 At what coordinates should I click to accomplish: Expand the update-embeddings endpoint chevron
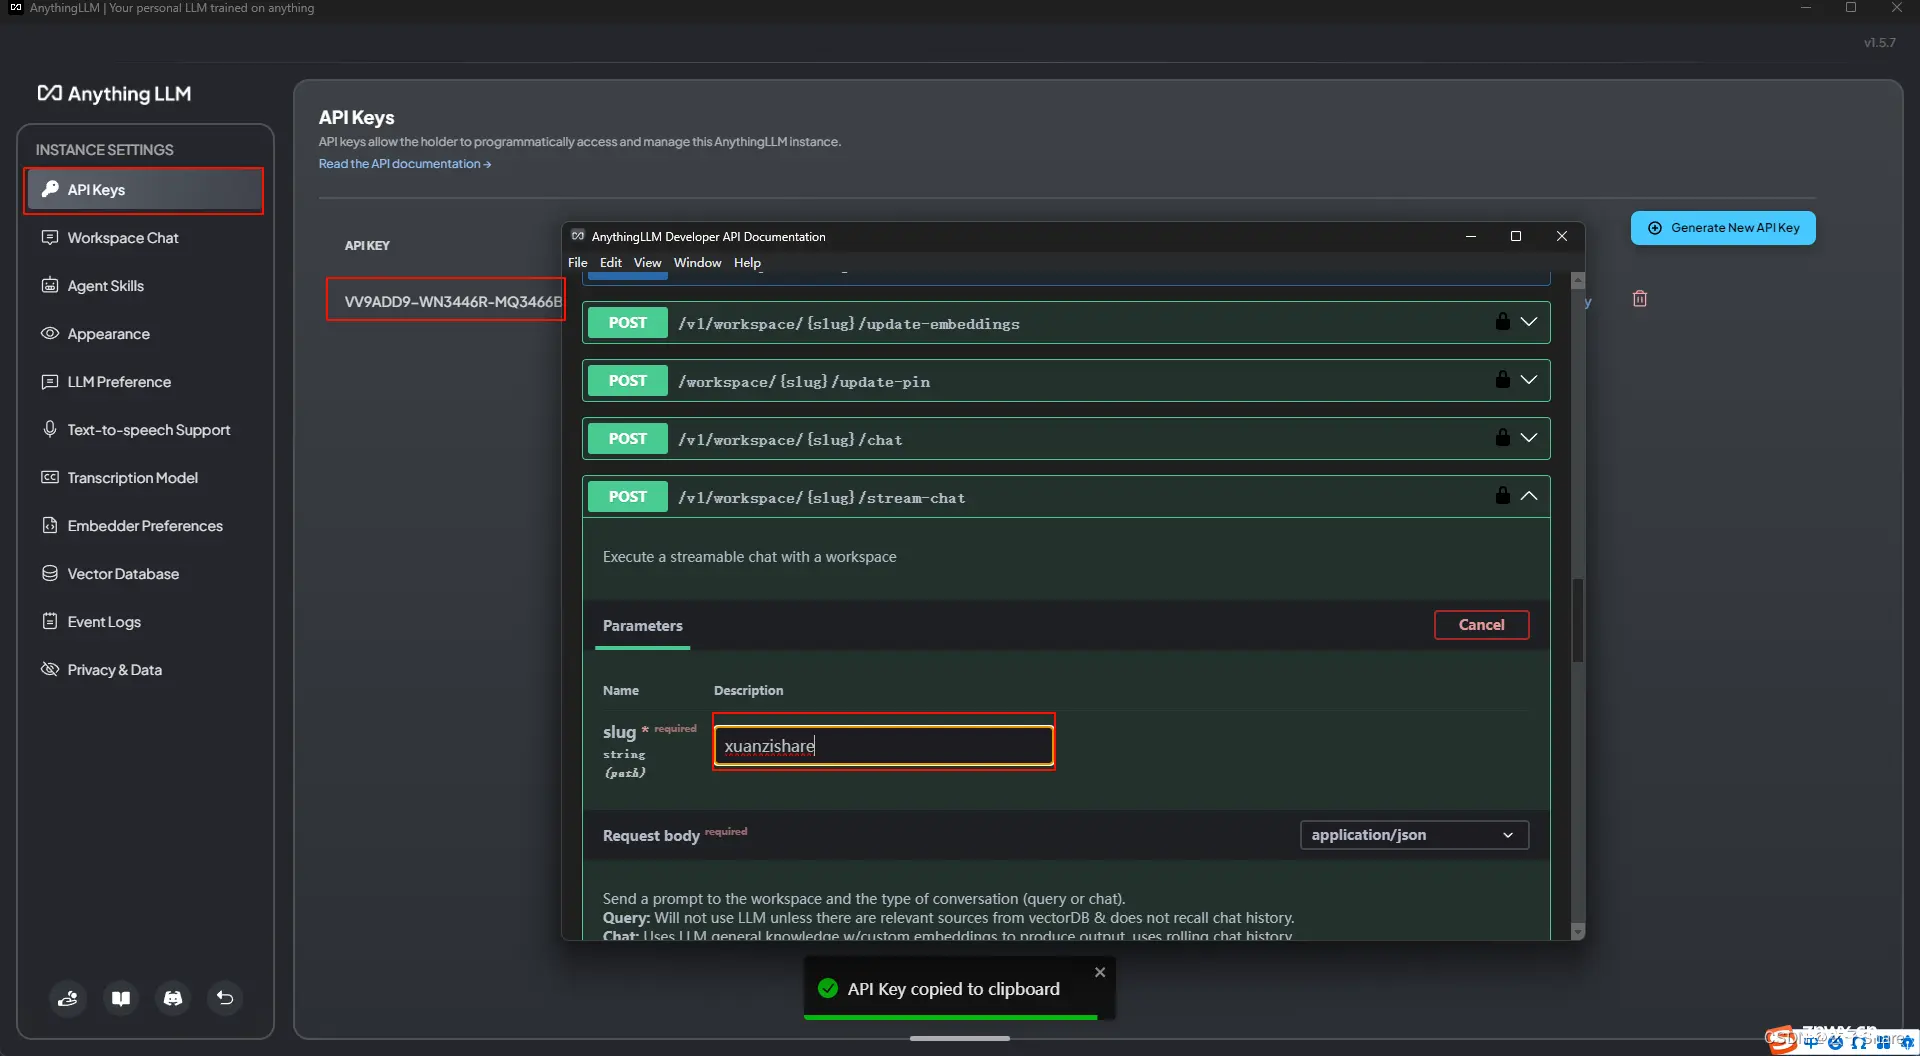coord(1529,322)
